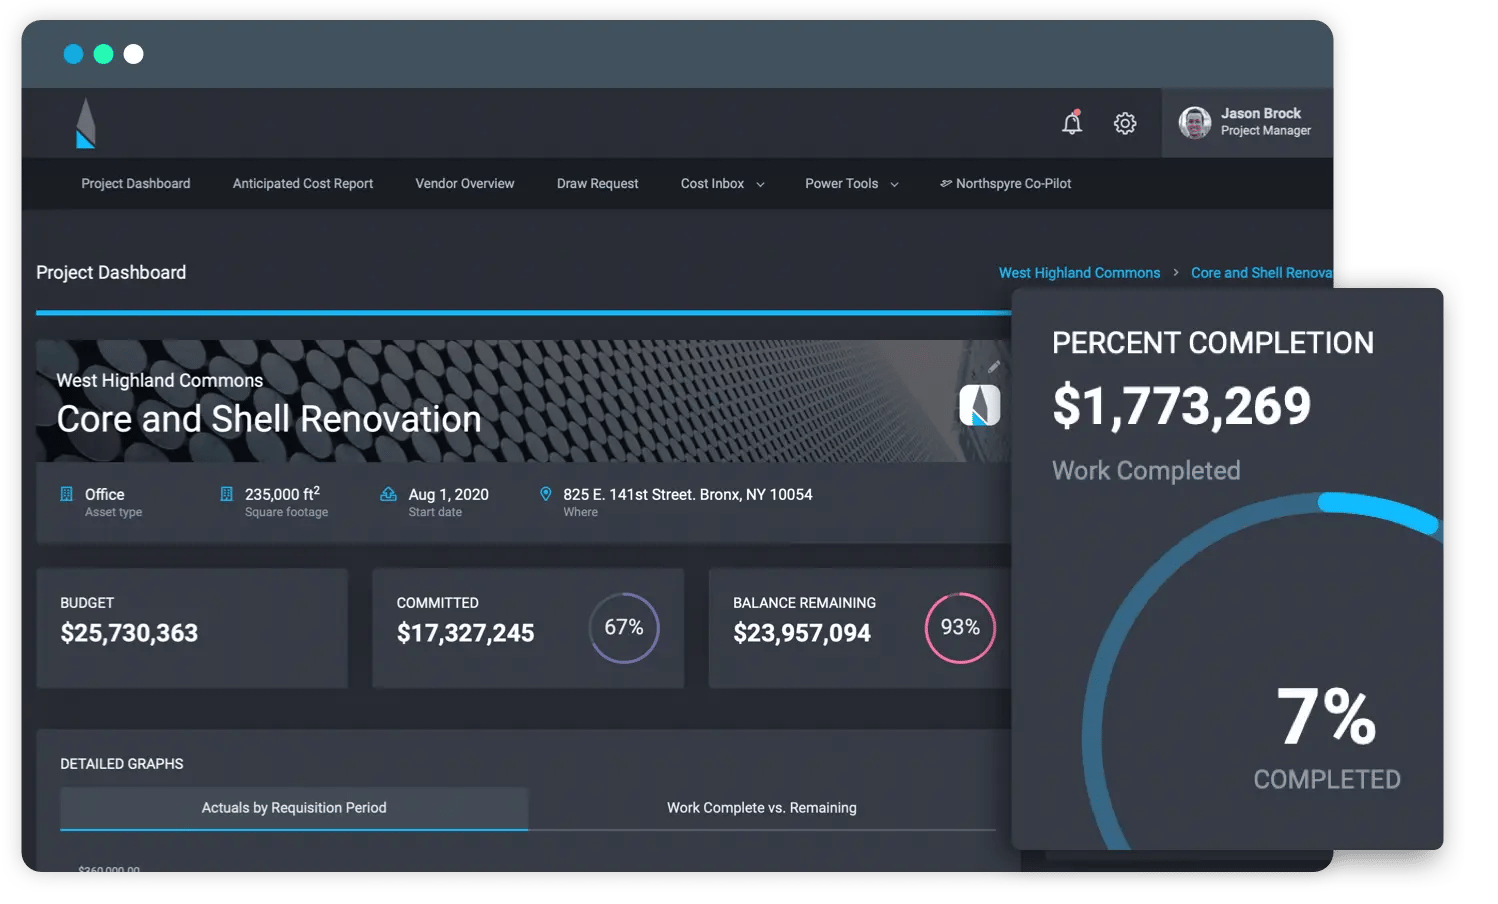Open Jason Brock's profile menu
The width and height of the screenshot is (1498, 904).
tap(1247, 122)
